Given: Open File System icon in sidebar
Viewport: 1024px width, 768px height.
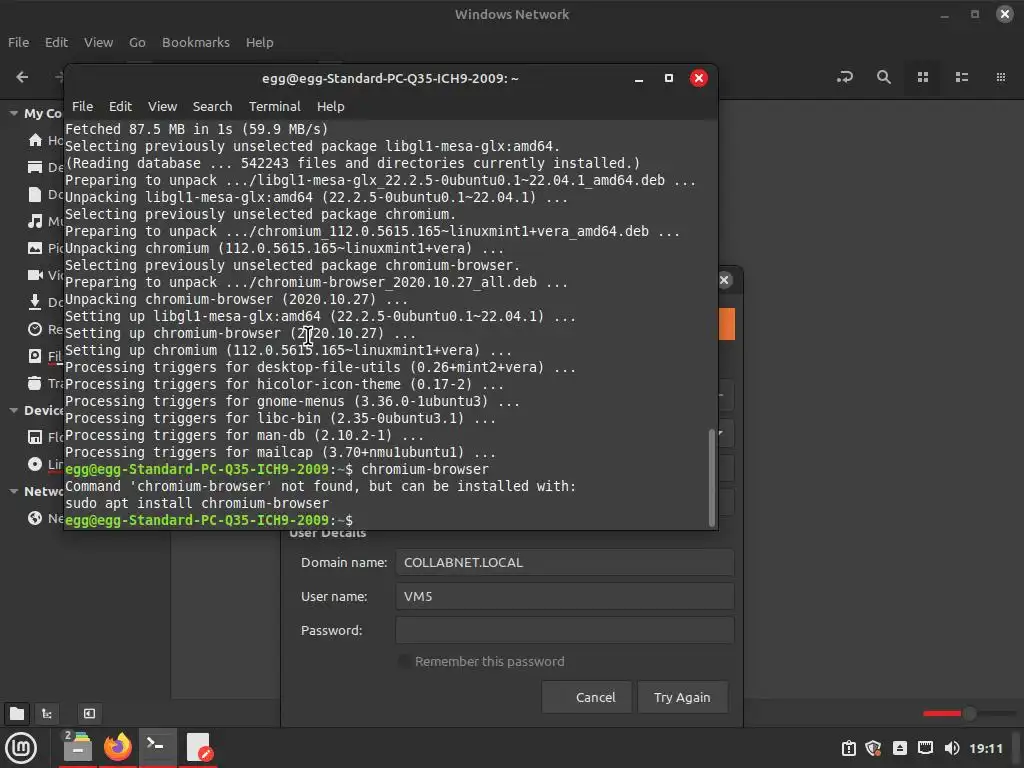Looking at the screenshot, I should pos(35,356).
